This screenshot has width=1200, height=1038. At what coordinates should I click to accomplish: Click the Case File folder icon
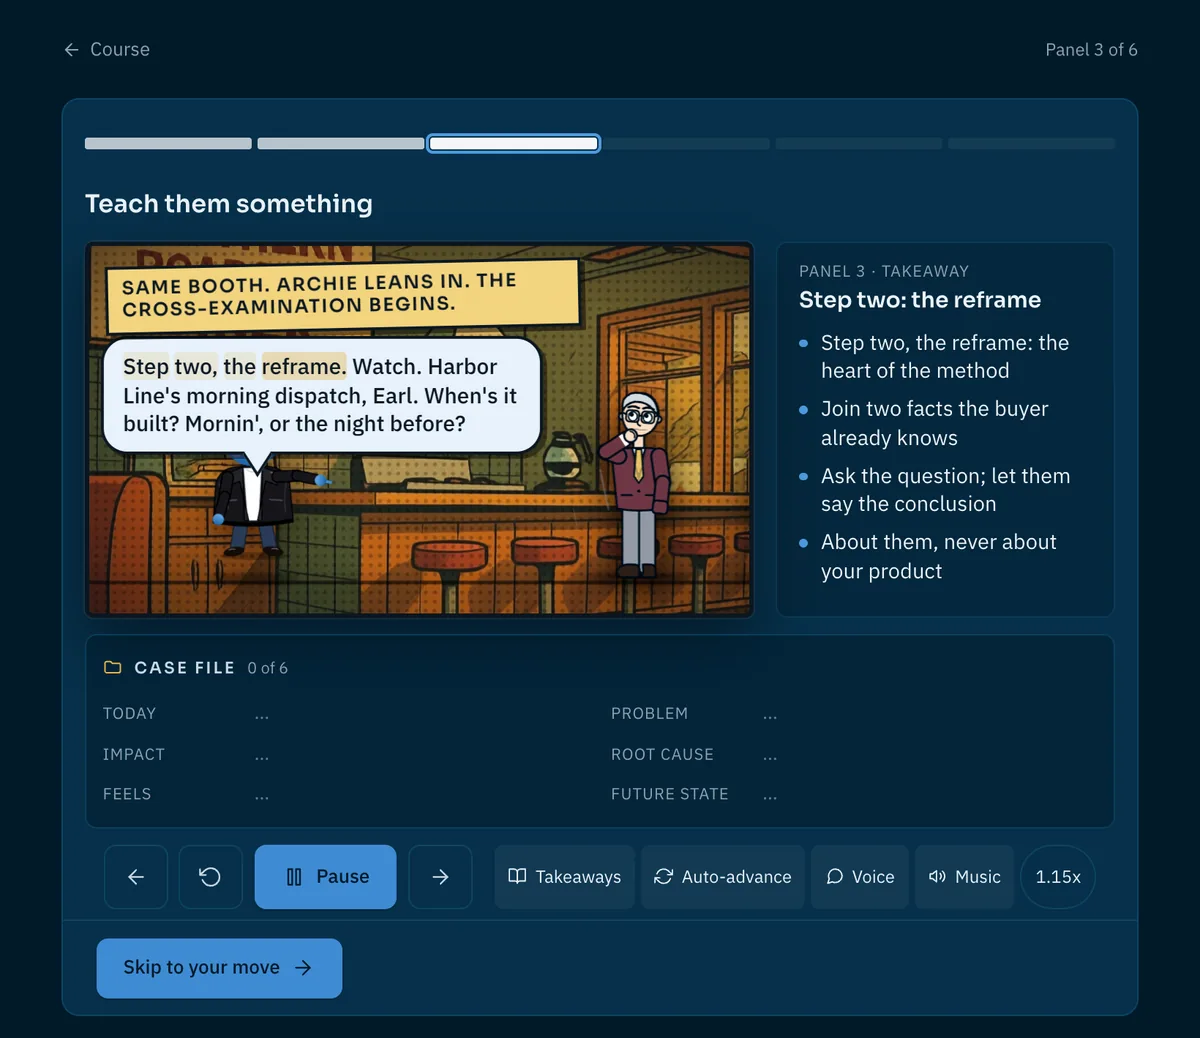coord(113,667)
